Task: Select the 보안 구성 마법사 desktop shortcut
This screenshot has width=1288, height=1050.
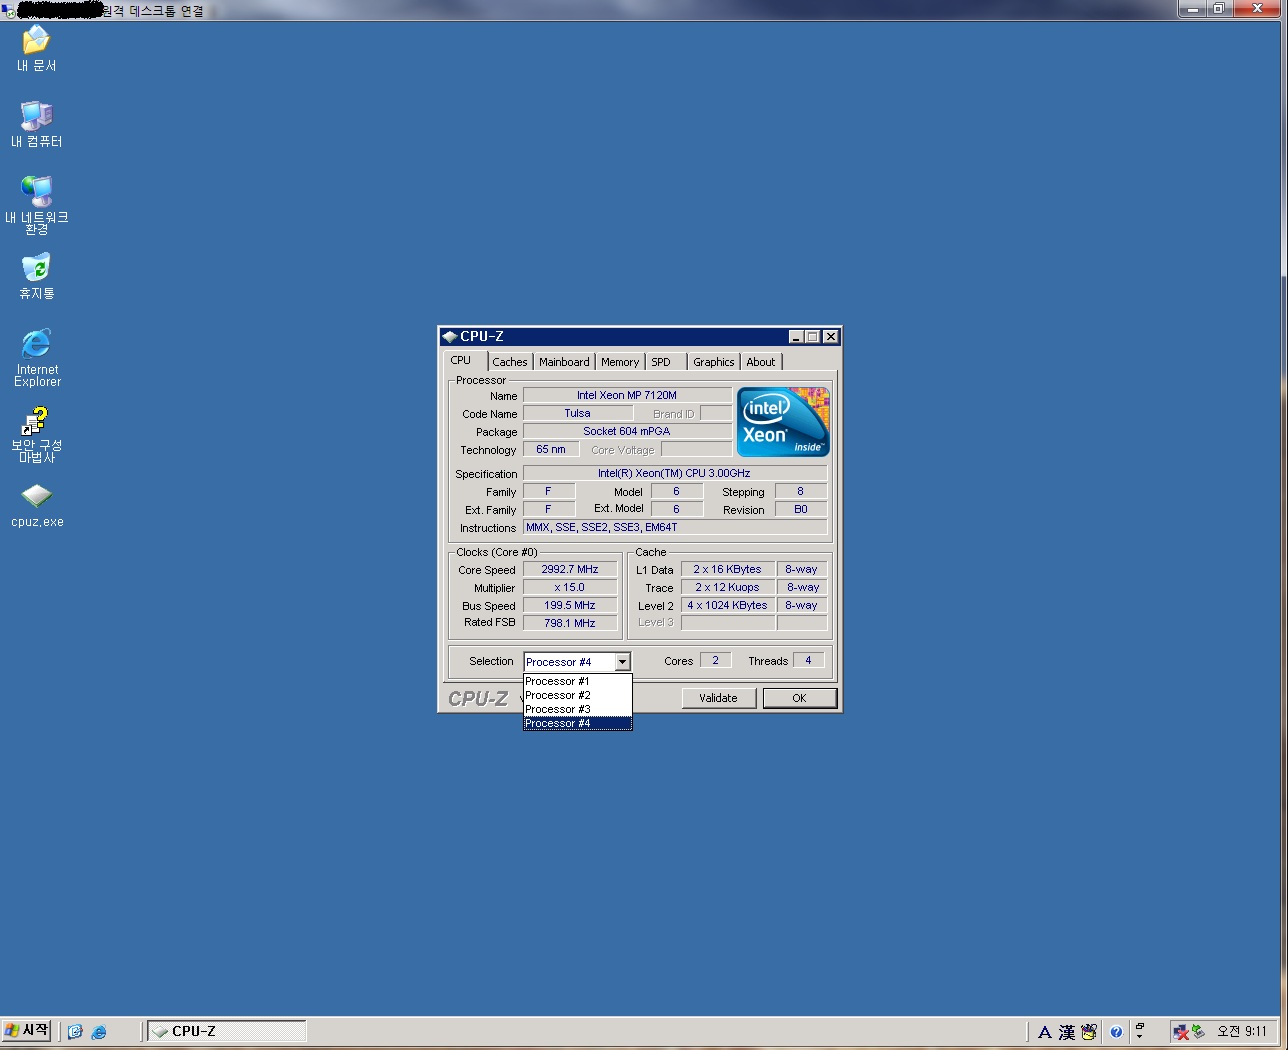Action: pos(37,435)
